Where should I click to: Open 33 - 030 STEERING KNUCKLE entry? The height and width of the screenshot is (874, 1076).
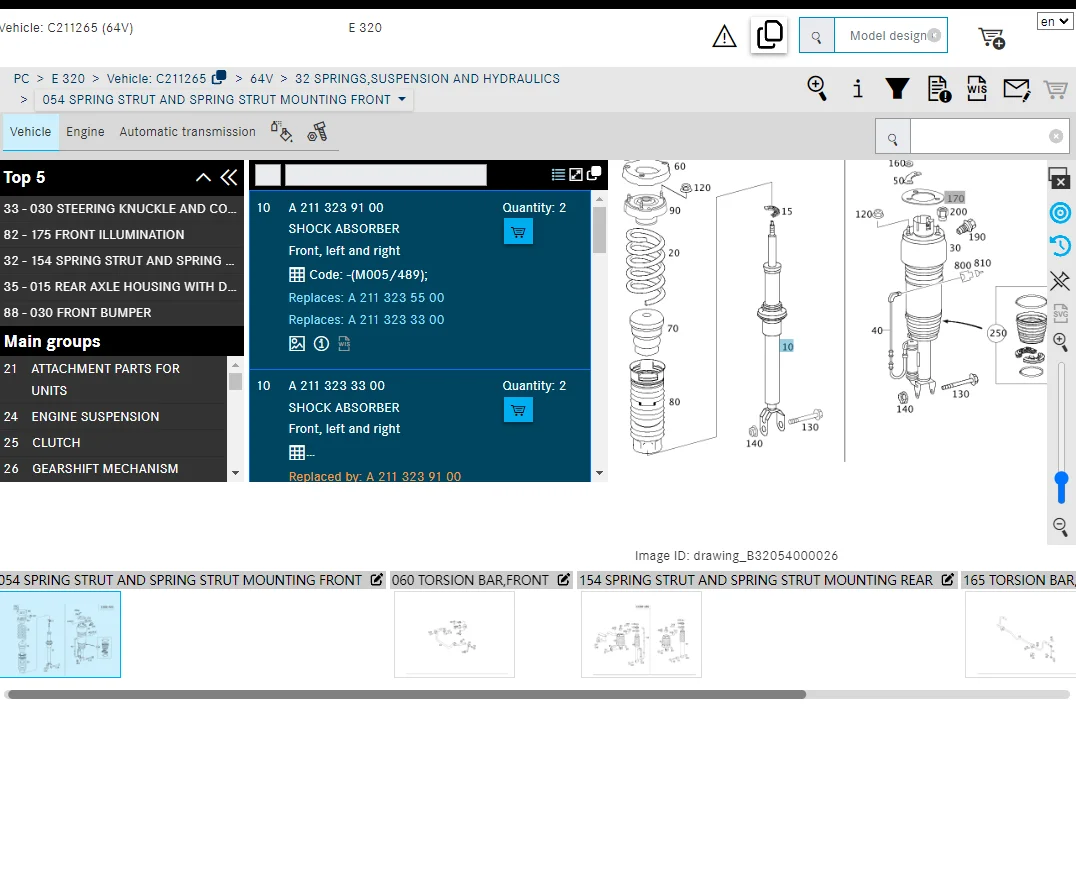120,209
